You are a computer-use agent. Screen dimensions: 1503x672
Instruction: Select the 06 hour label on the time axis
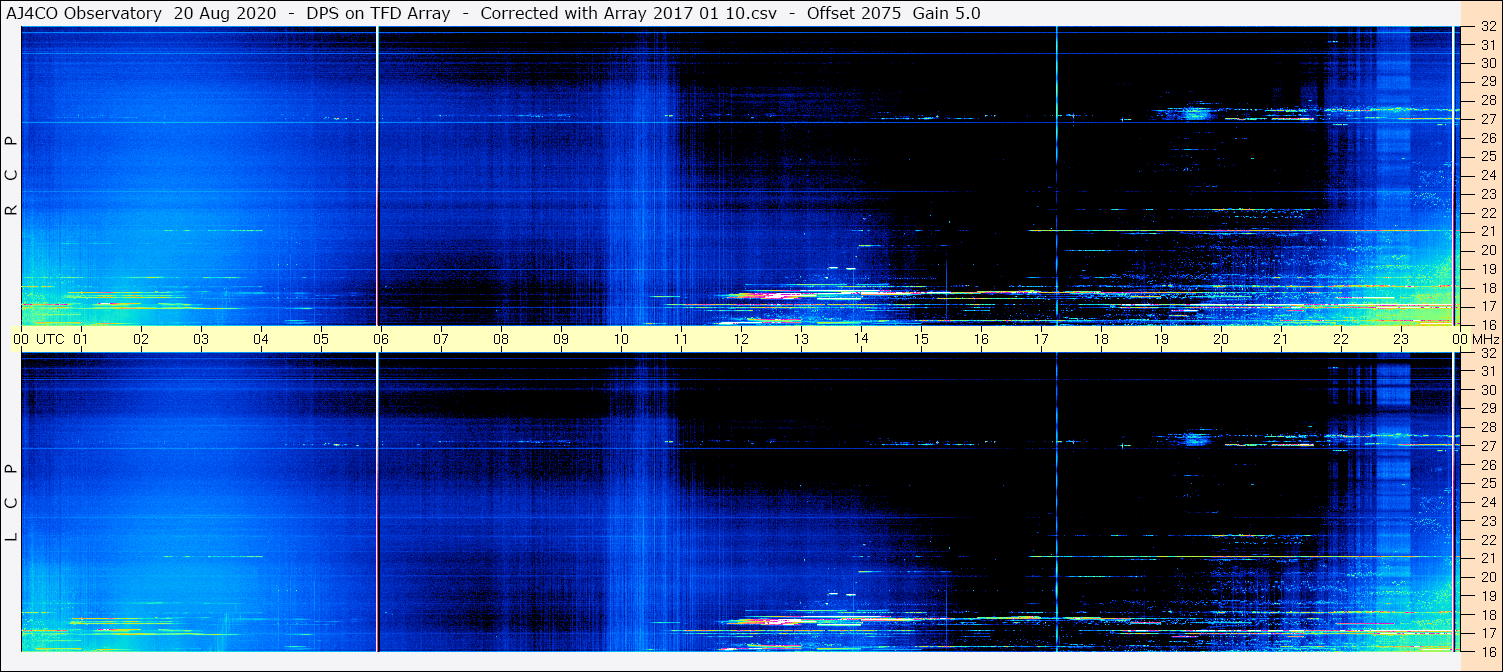pos(381,339)
